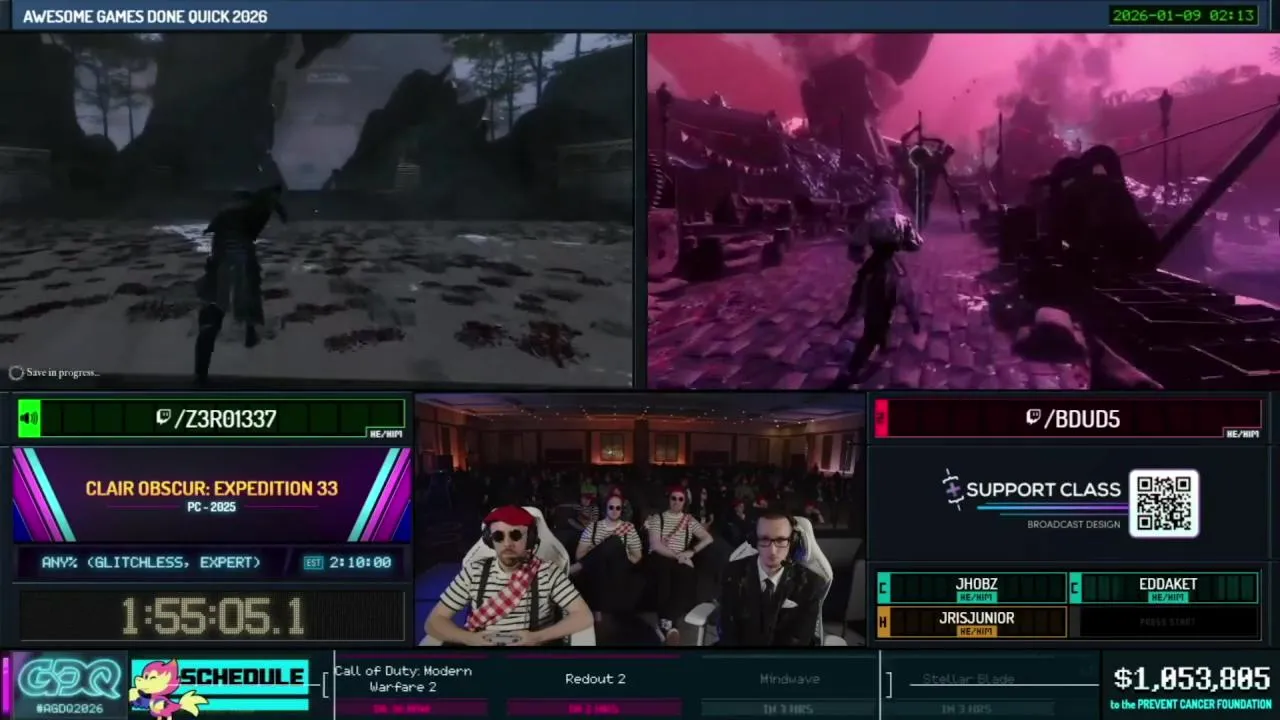1280x720 pixels.
Task: Click the left gameplay feed of Z3R01337
Action: pyautogui.click(x=316, y=211)
